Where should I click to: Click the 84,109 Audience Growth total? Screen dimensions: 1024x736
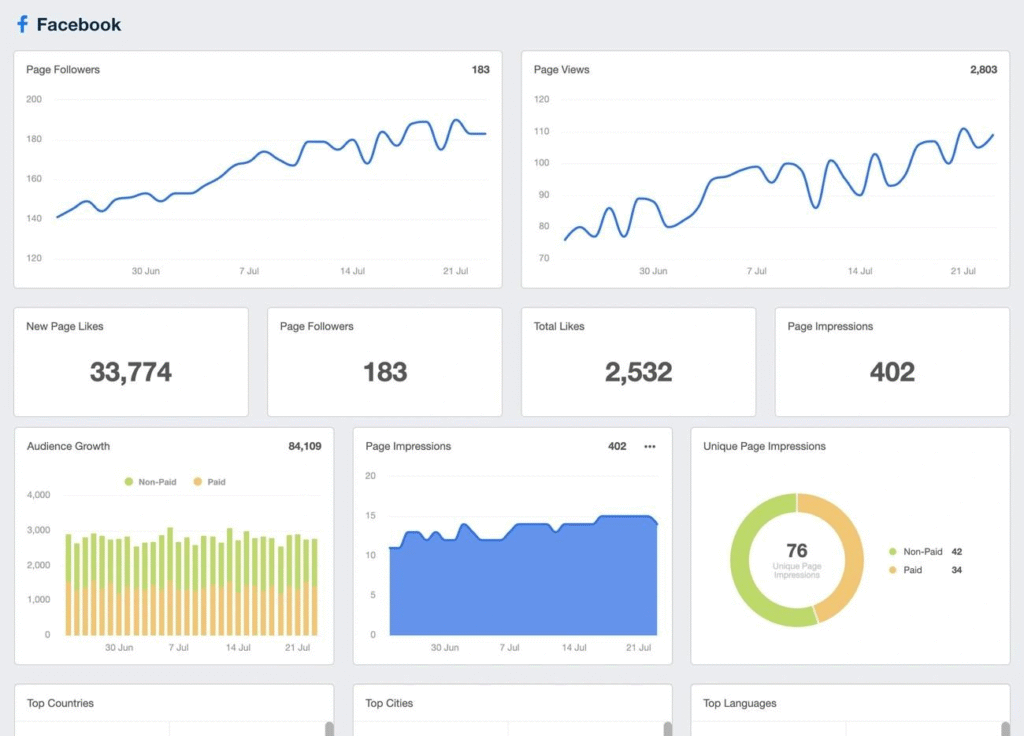(x=305, y=447)
